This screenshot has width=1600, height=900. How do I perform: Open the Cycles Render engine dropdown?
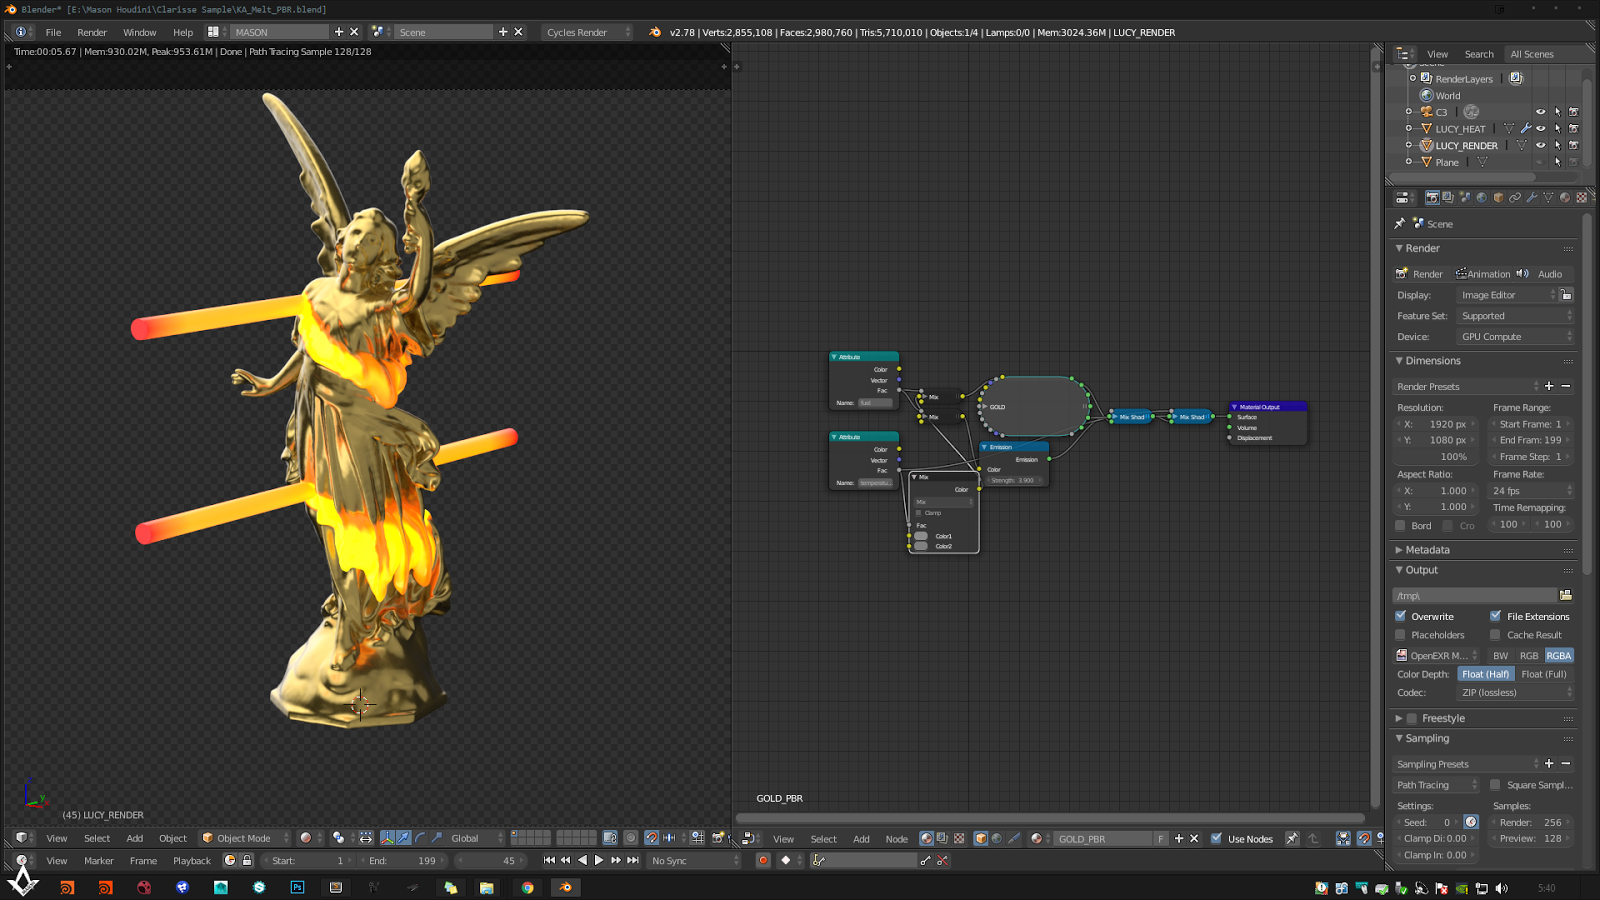587,32
